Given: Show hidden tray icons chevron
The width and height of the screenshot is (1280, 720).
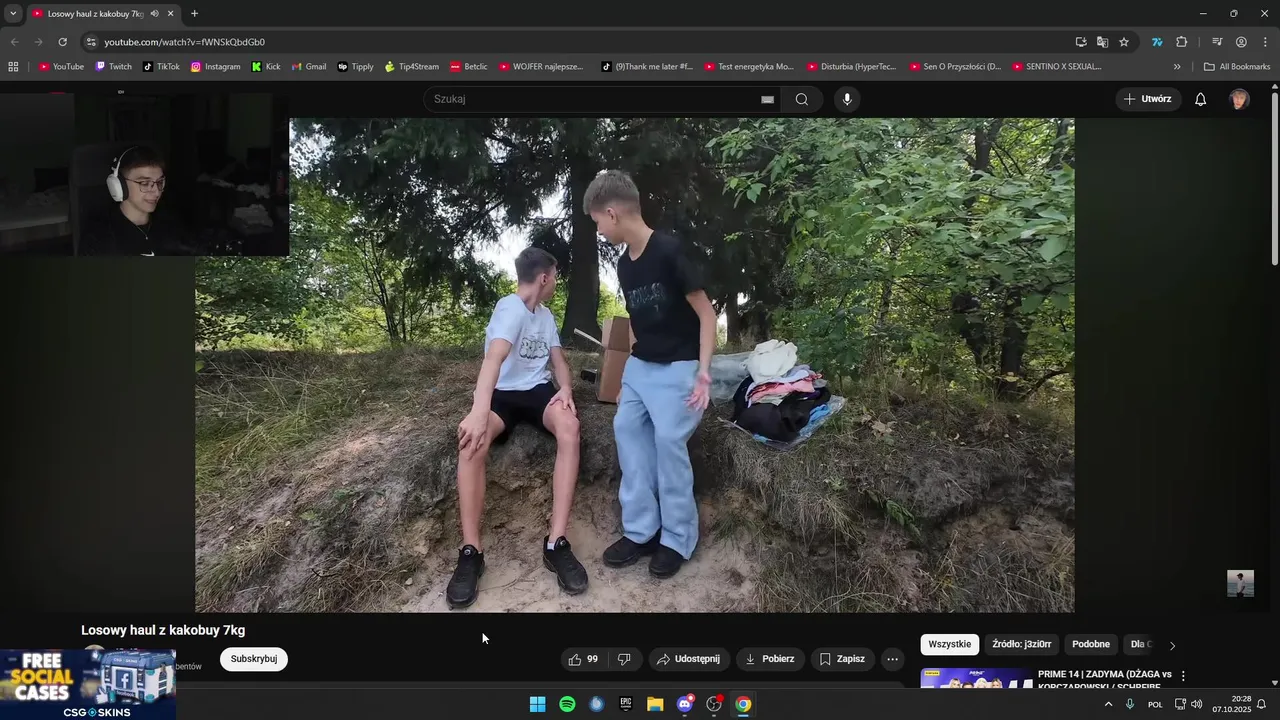Looking at the screenshot, I should pyautogui.click(x=1108, y=704).
